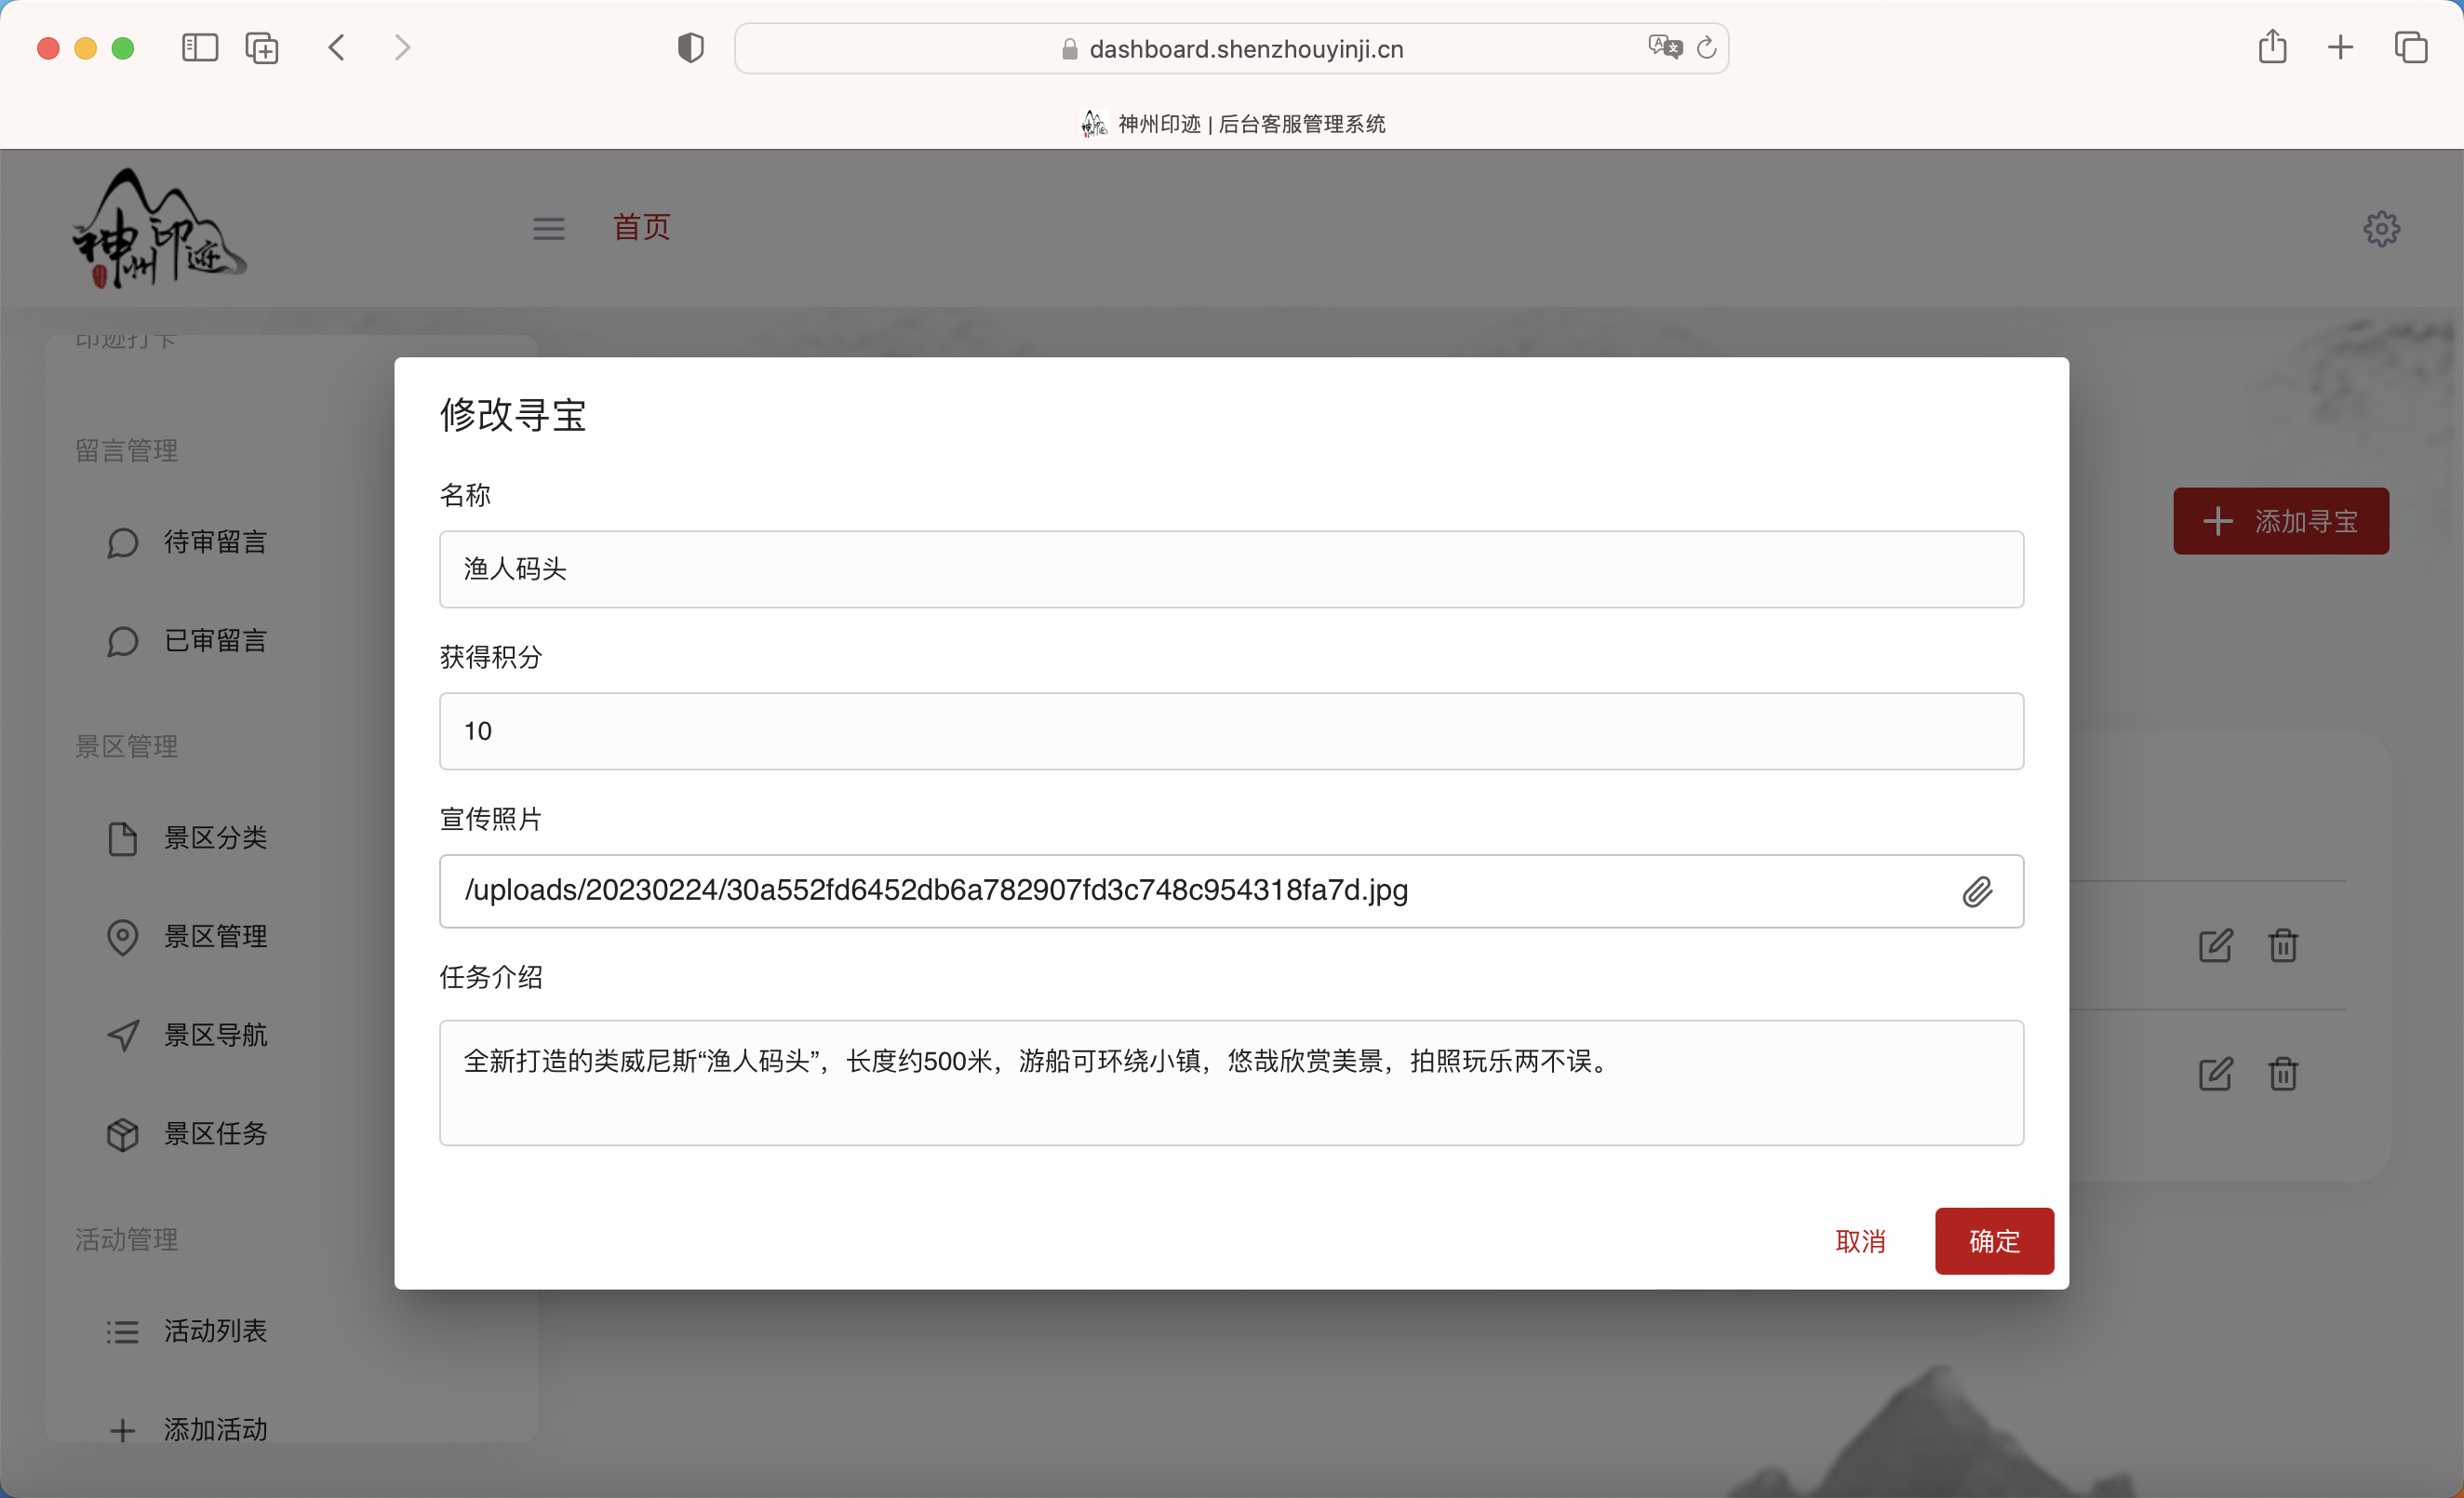The image size is (2464, 1498).
Task: Click into the 任务介绍 text area
Action: point(1231,1083)
